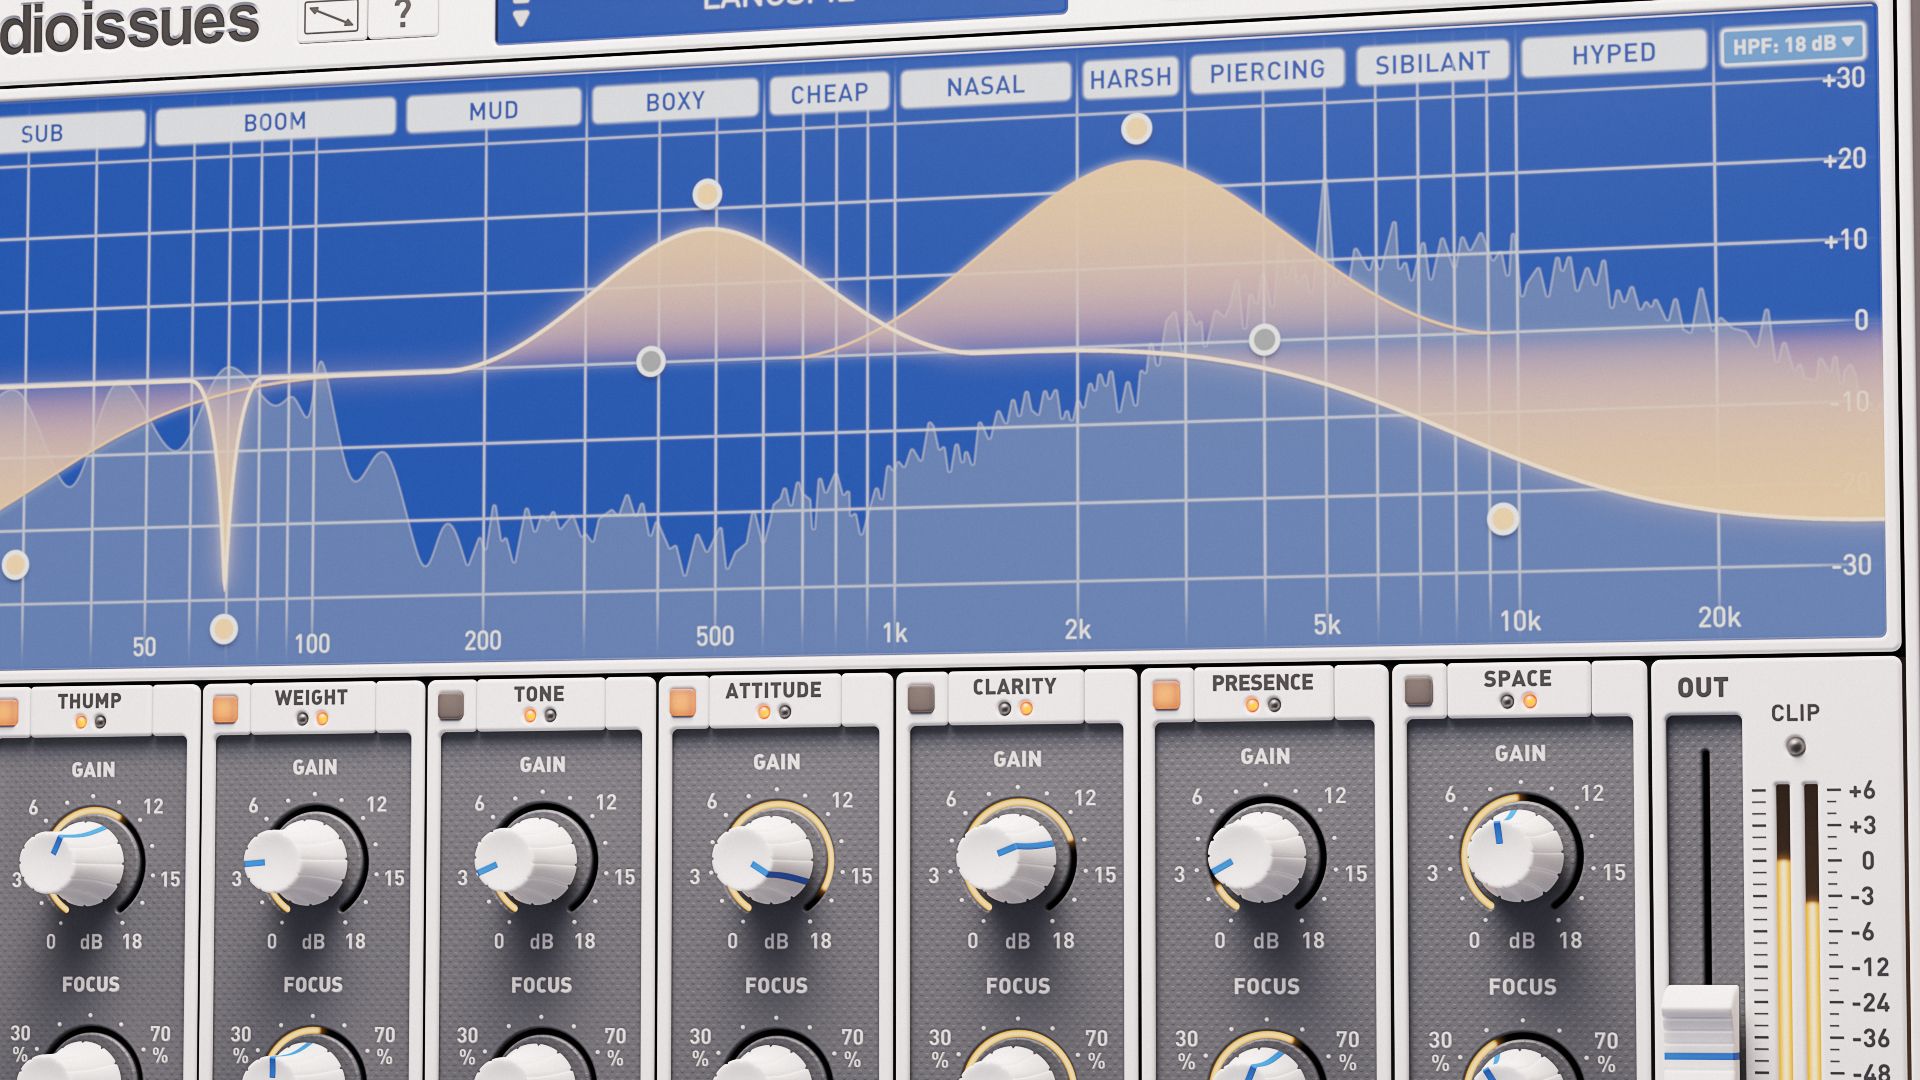Open the HPF 18 dB dropdown
Screen dimensions: 1920x1080
1792,45
